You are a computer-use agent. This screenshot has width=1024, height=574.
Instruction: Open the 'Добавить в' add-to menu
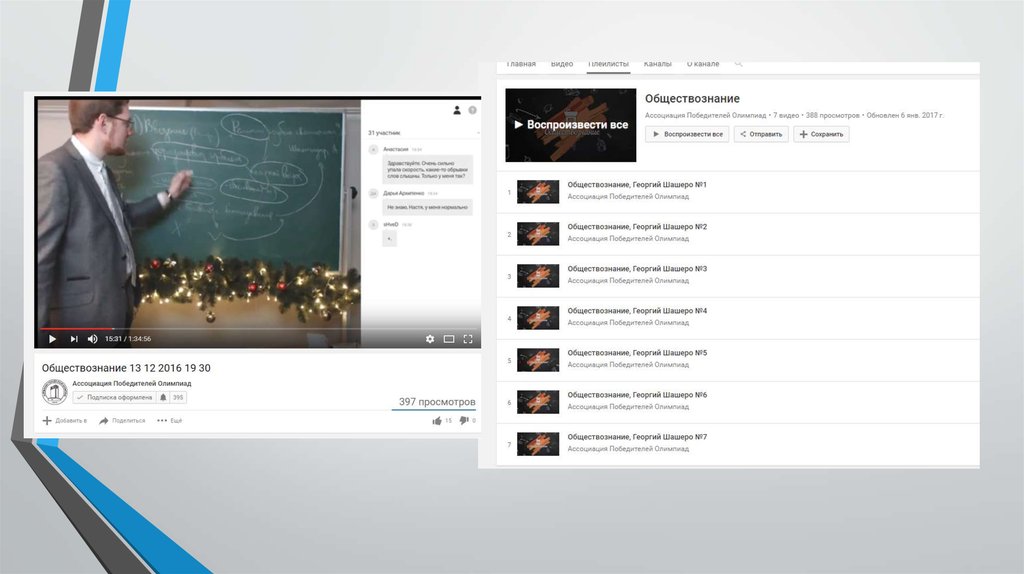click(65, 421)
